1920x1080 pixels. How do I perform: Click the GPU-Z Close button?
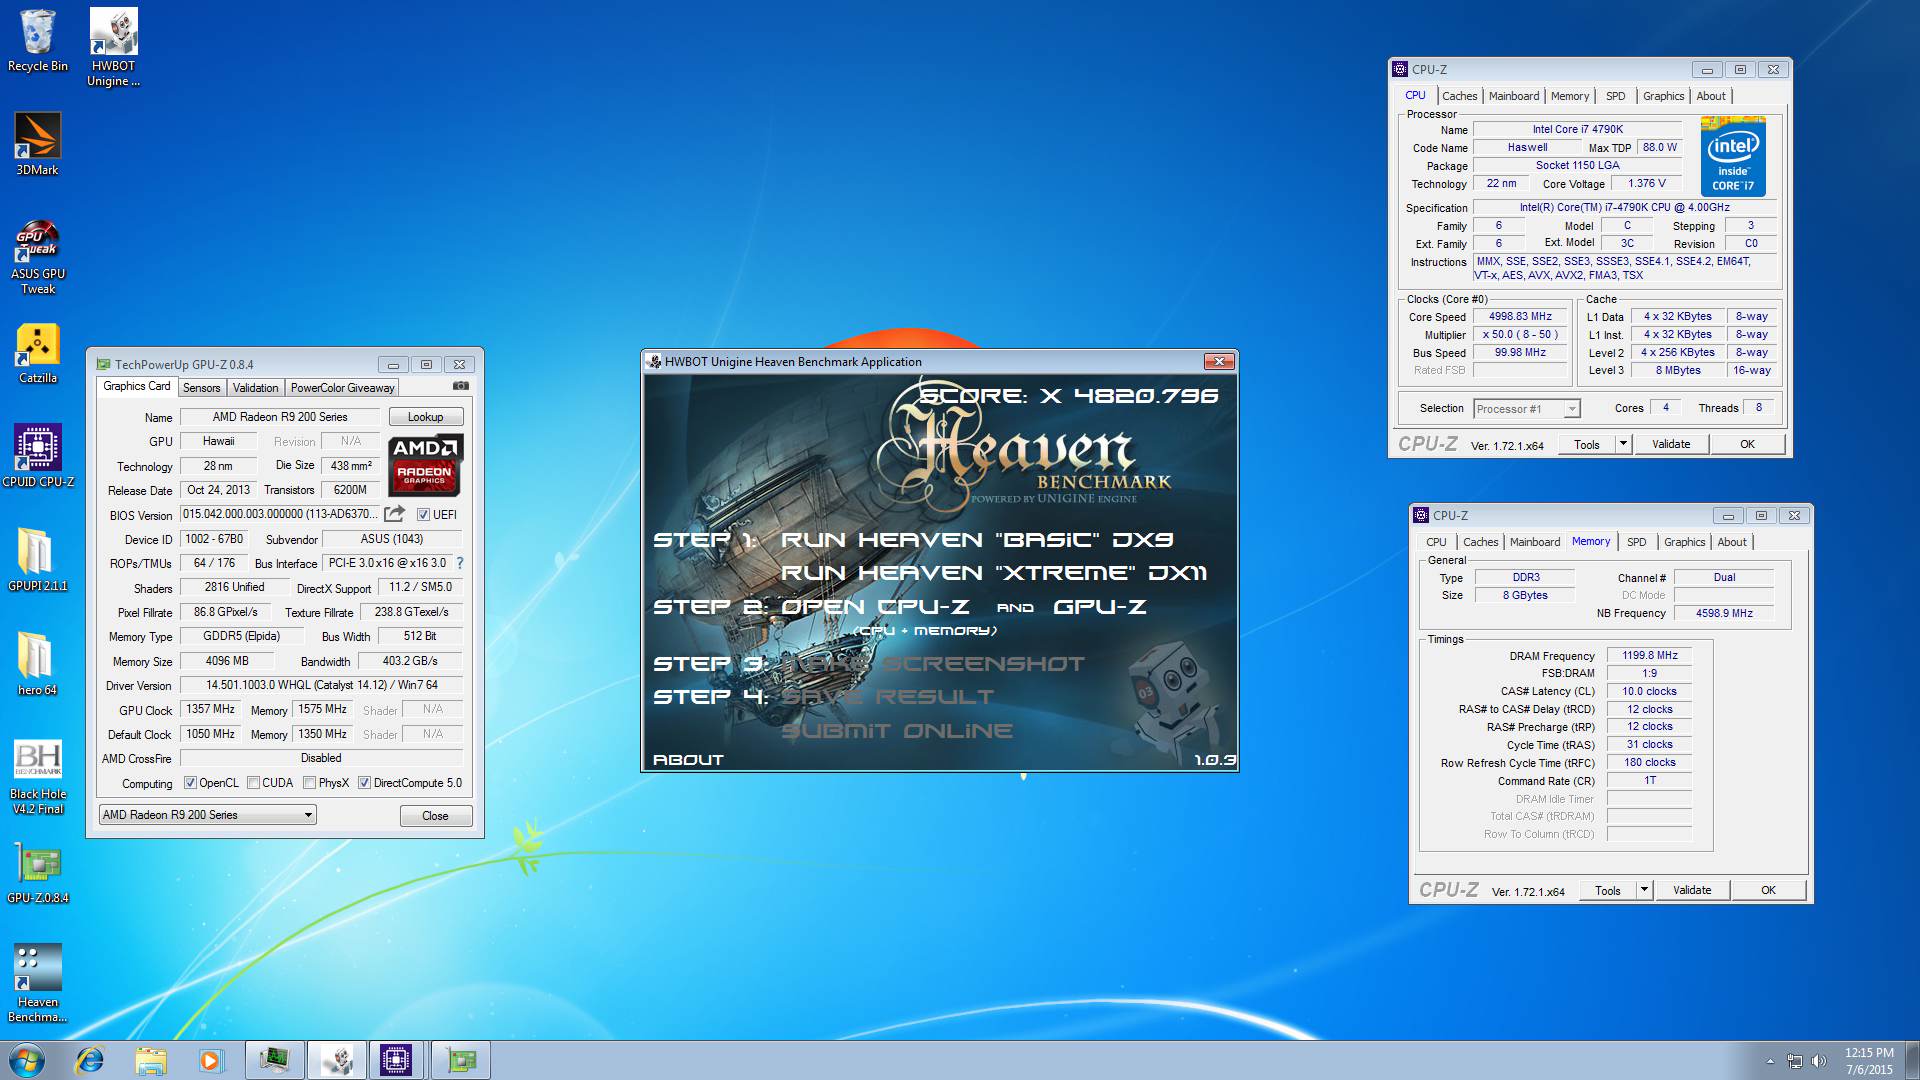[x=435, y=816]
